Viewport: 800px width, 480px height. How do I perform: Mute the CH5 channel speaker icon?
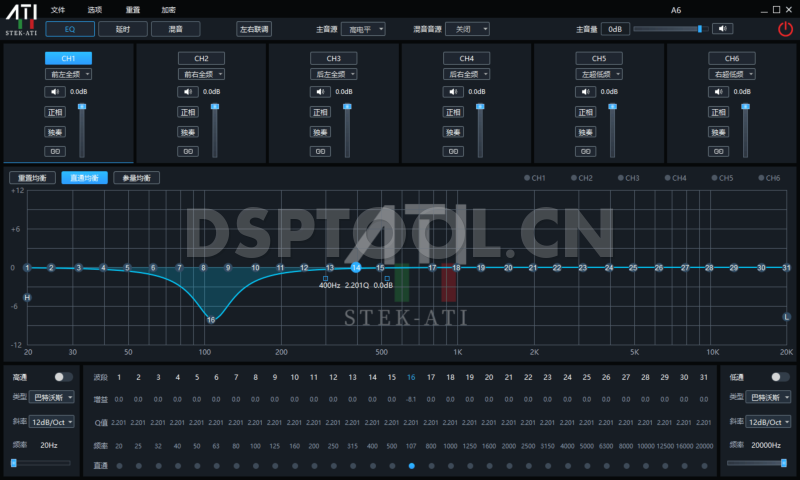click(585, 92)
